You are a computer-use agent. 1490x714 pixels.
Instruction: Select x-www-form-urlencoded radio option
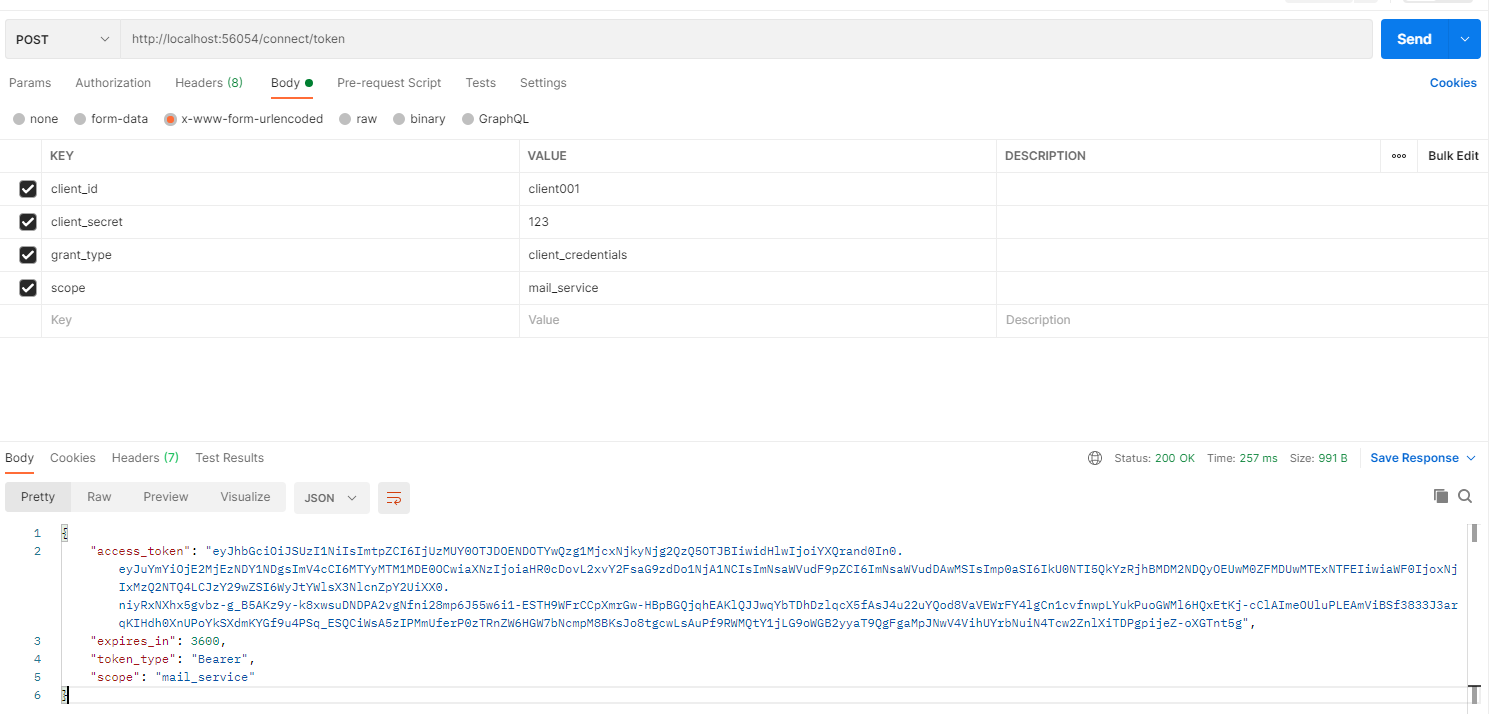171,119
